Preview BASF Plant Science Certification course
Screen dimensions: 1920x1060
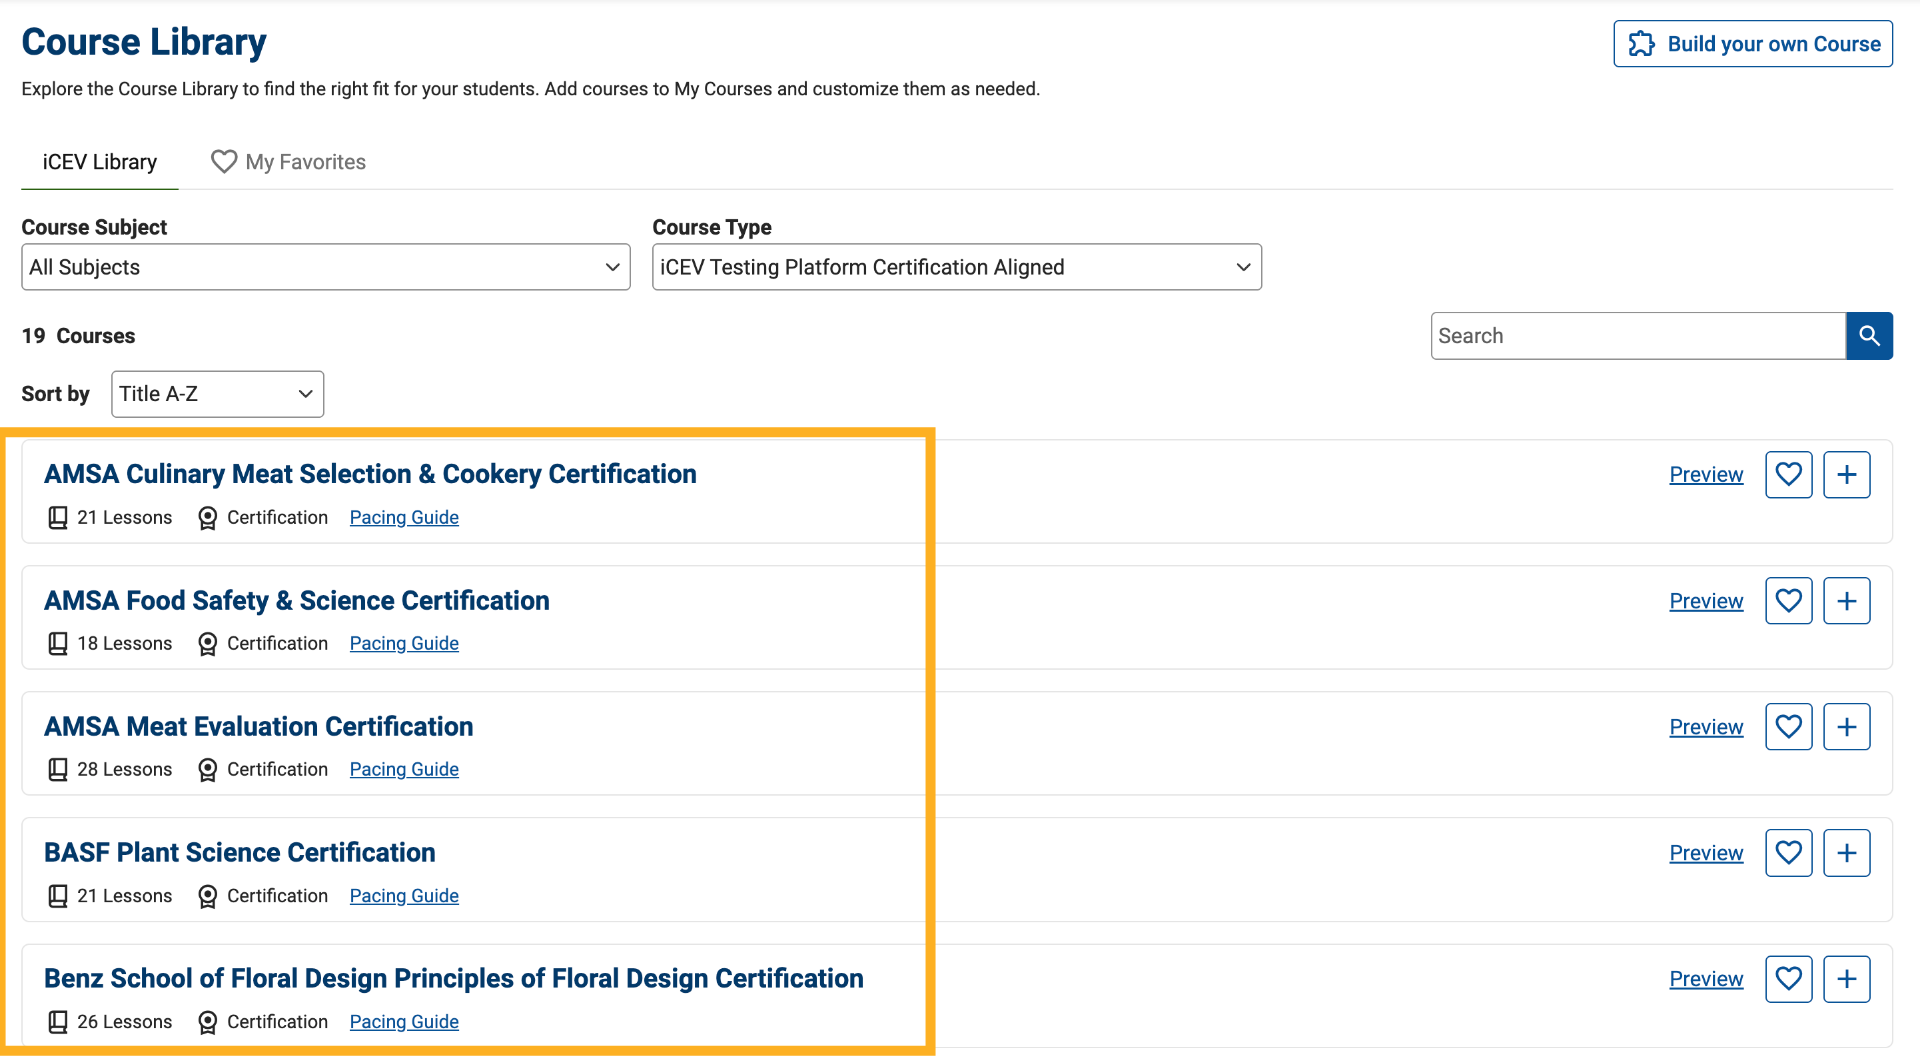coord(1706,853)
